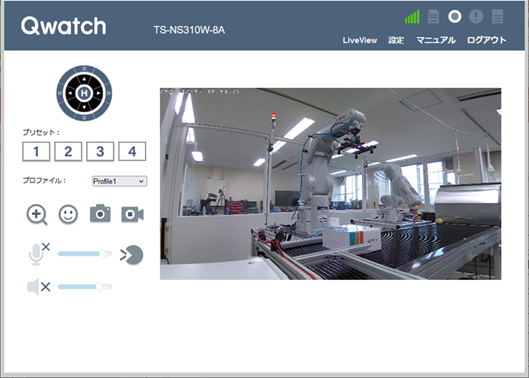Viewport: 529px width, 378px height.
Task: Pan the camera left with the left arrow
Action: click(70, 93)
